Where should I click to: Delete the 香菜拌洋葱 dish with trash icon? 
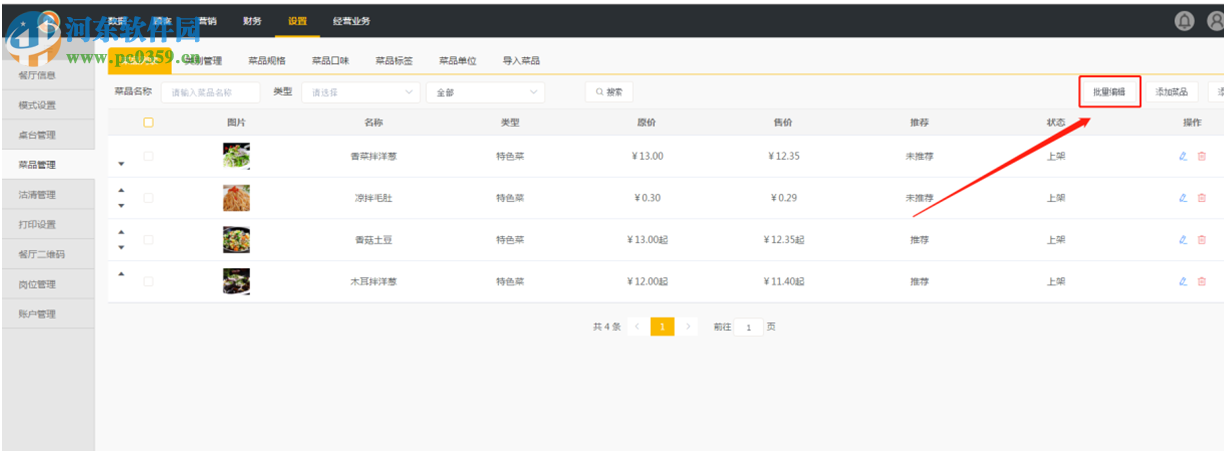coord(1202,156)
